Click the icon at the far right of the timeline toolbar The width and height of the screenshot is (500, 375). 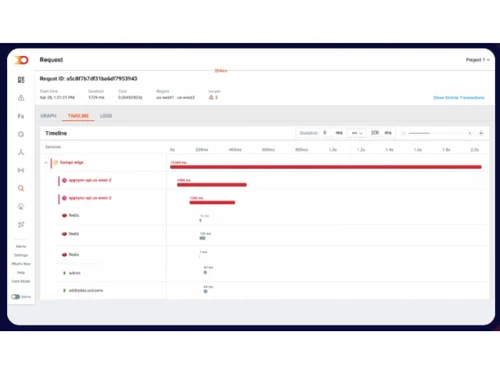click(x=481, y=133)
